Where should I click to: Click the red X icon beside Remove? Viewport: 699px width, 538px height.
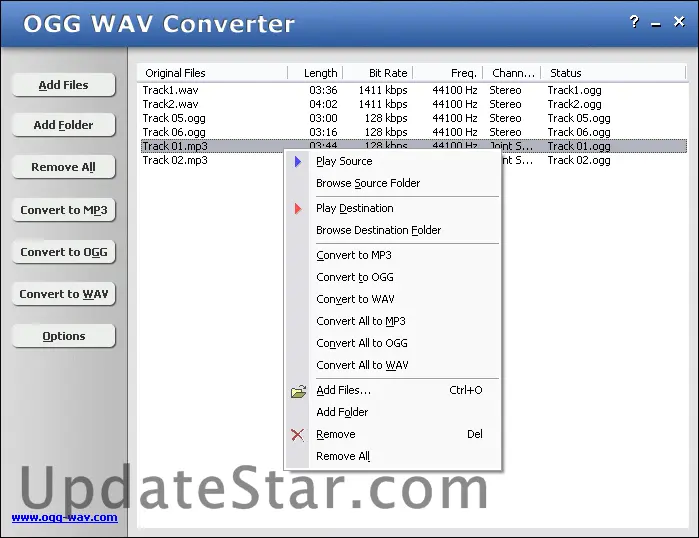pyautogui.click(x=297, y=435)
